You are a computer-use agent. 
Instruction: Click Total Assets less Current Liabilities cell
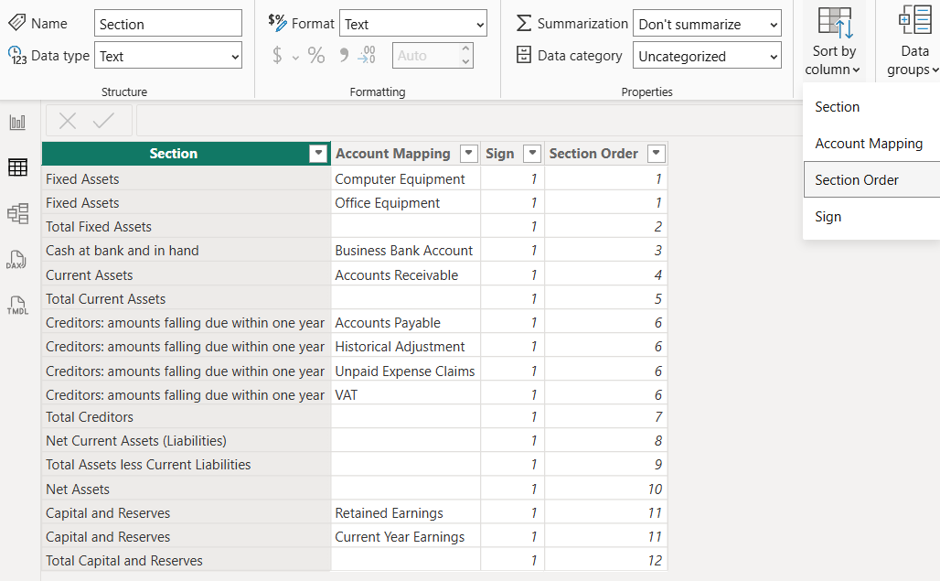pyautogui.click(x=186, y=465)
